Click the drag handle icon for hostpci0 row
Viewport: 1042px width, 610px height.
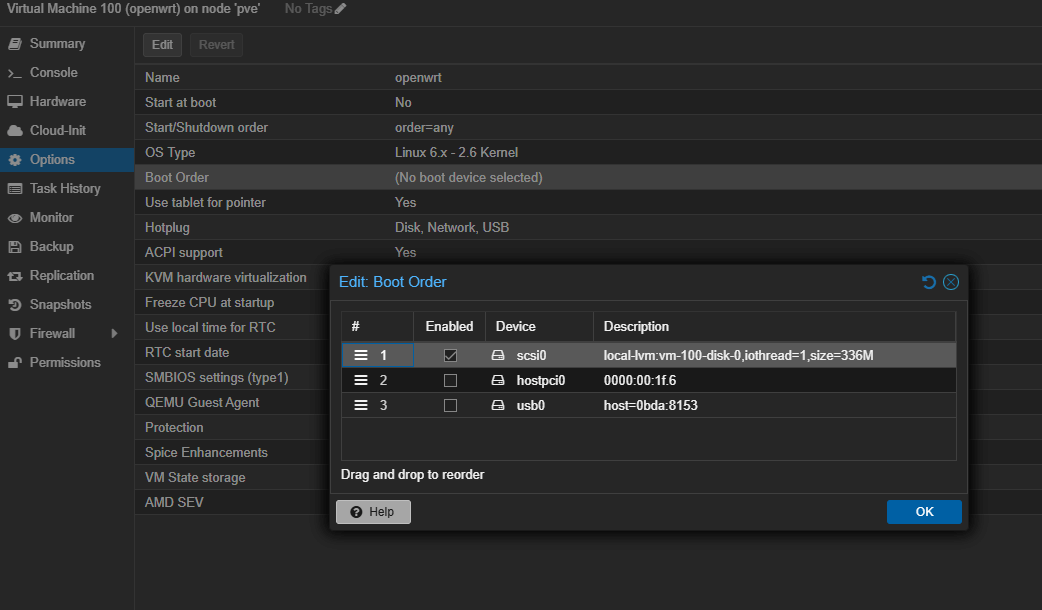tap(361, 380)
